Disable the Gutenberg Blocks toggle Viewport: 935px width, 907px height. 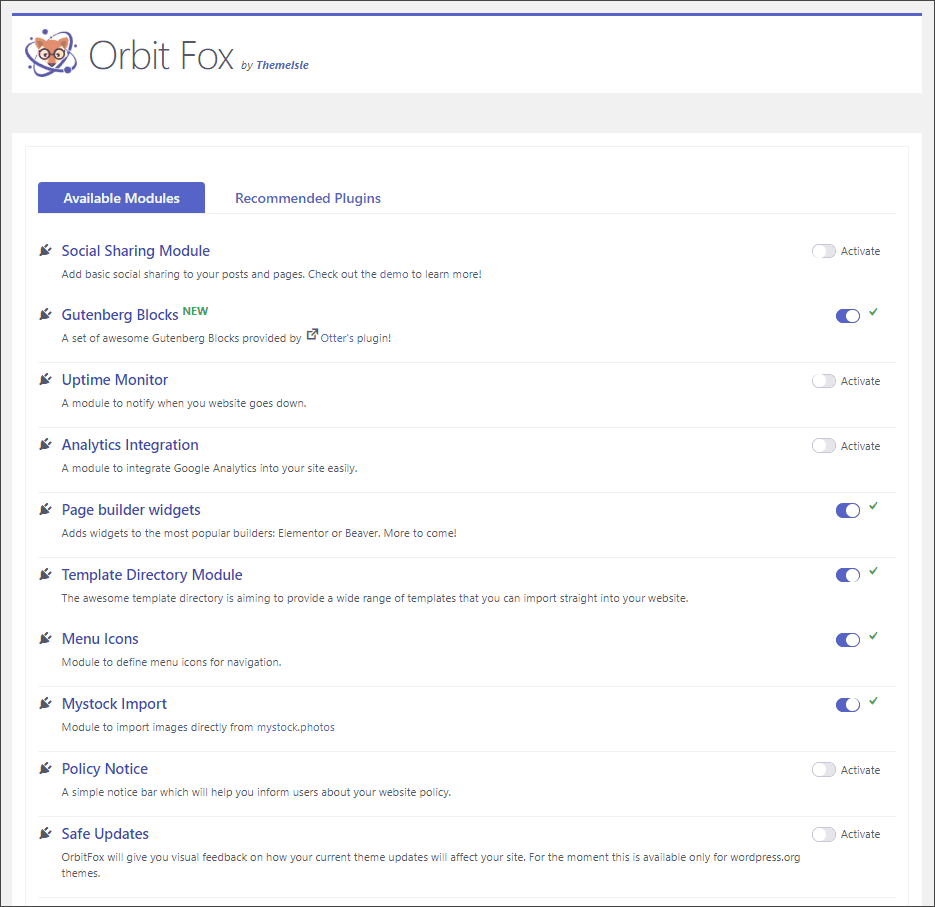click(848, 316)
